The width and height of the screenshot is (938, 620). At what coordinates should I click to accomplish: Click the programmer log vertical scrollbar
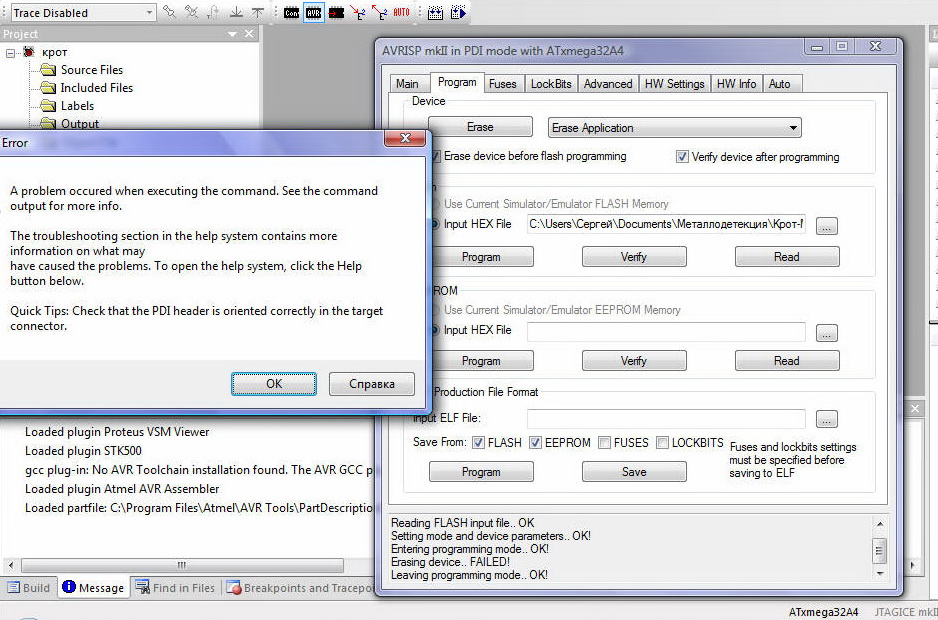(x=879, y=549)
